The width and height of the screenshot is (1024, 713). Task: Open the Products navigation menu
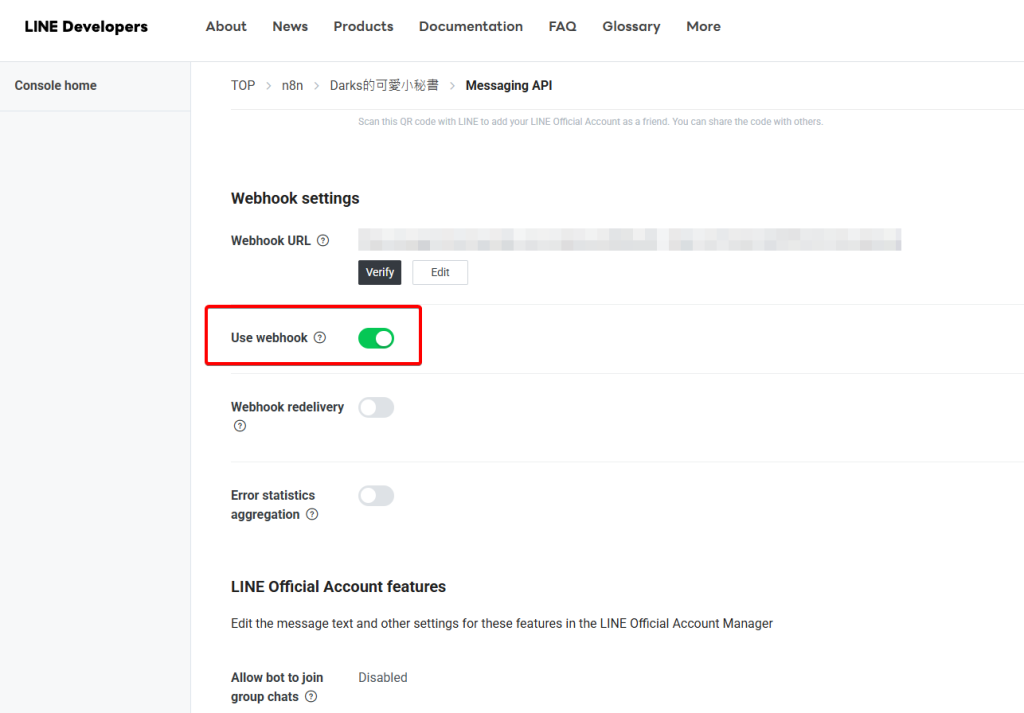point(363,27)
